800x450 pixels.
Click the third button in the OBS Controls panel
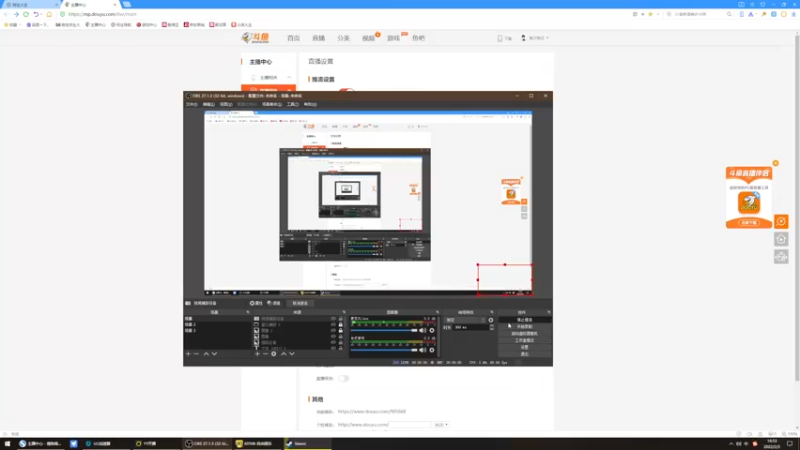pos(524,334)
